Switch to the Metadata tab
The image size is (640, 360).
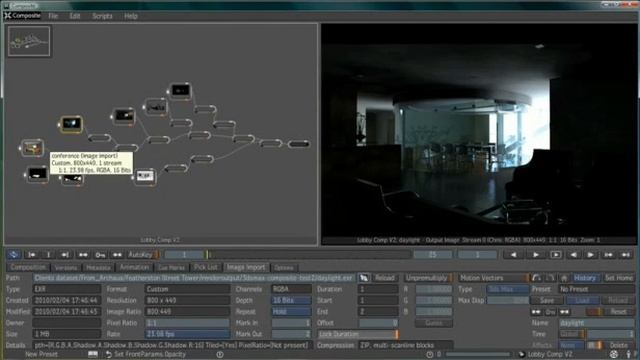(x=98, y=268)
